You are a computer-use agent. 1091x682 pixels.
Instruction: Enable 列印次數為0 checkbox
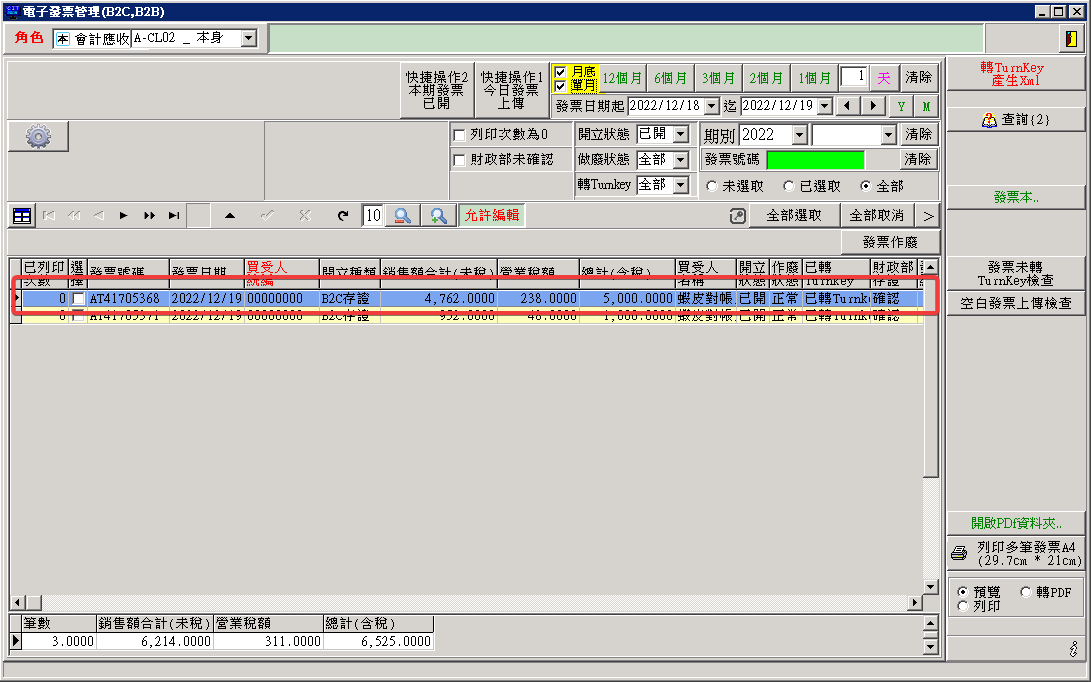460,135
